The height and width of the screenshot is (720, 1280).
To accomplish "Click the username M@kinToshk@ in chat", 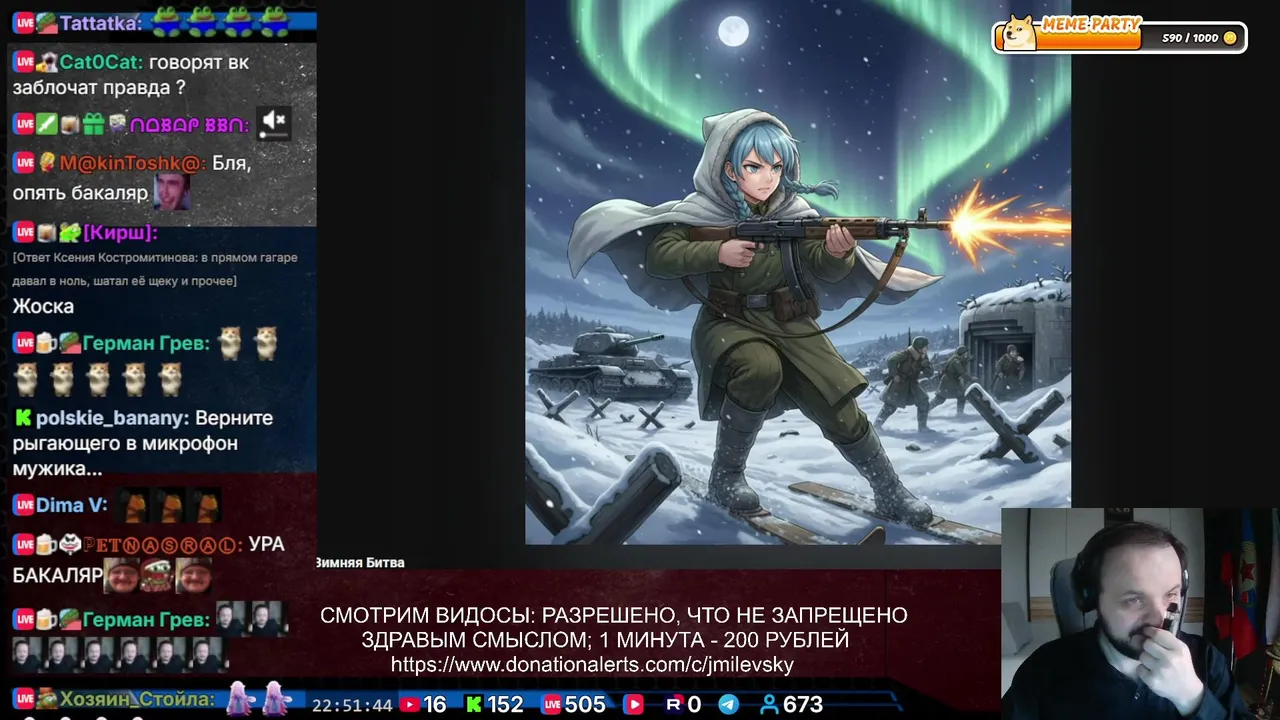I will point(133,162).
